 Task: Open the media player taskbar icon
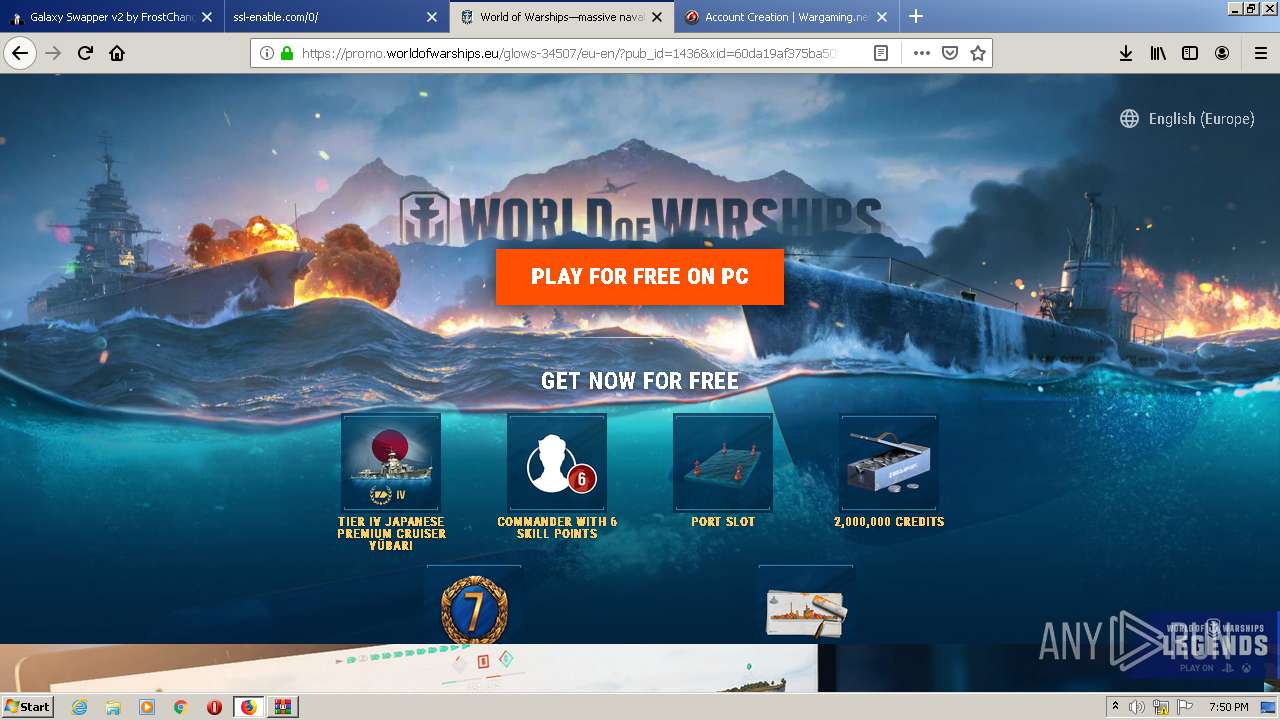(147, 707)
